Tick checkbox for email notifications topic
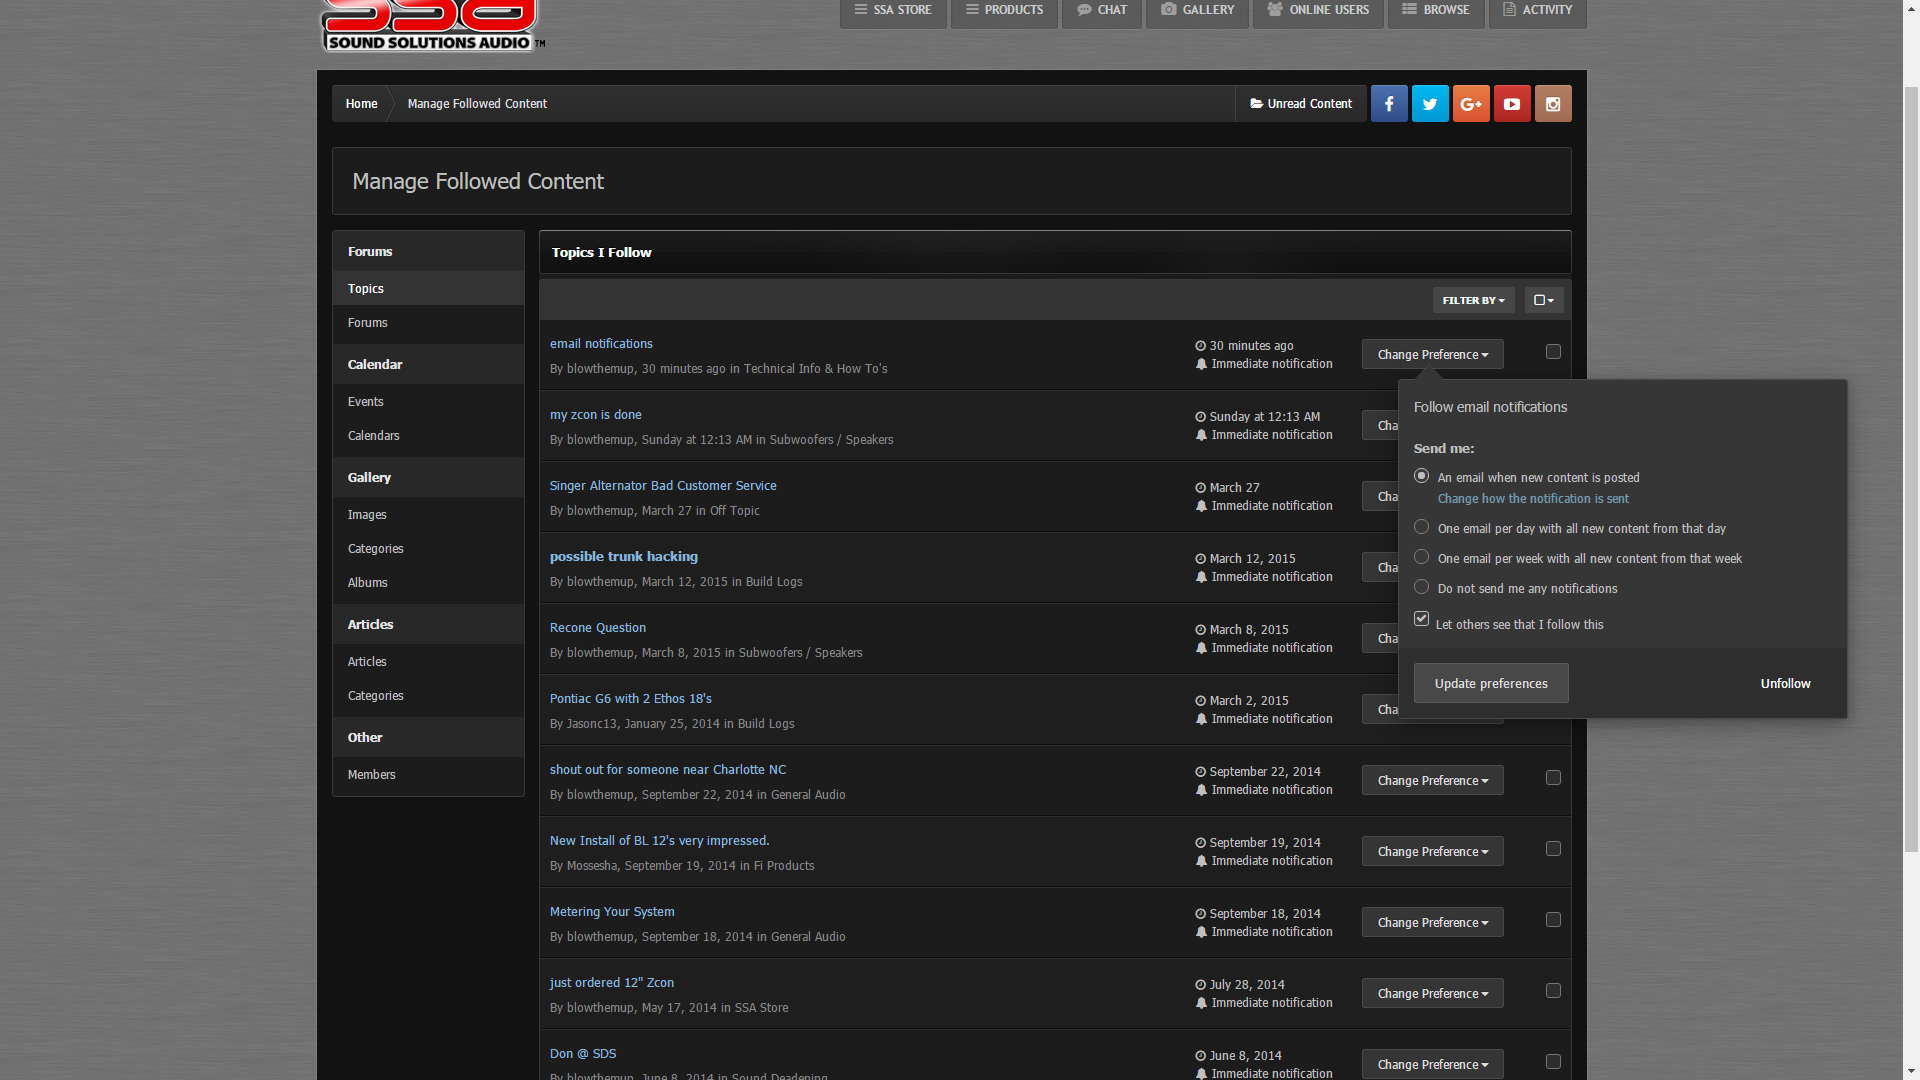 [x=1553, y=352]
